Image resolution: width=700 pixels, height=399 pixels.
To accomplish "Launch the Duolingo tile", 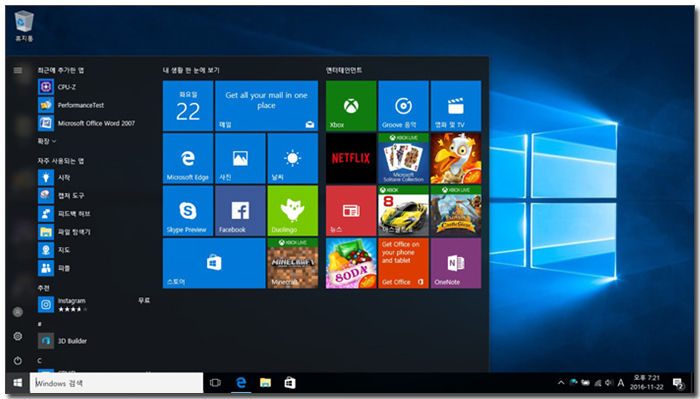I will pos(293,211).
